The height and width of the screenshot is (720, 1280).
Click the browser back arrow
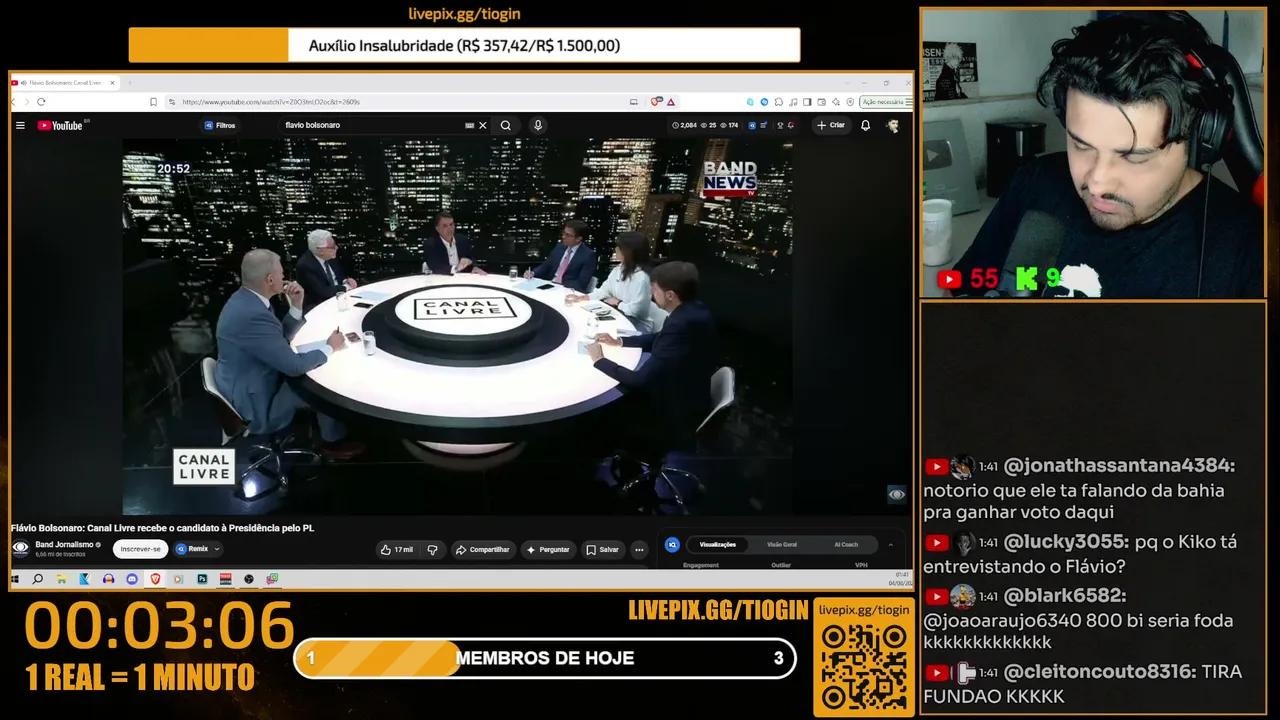click(14, 101)
